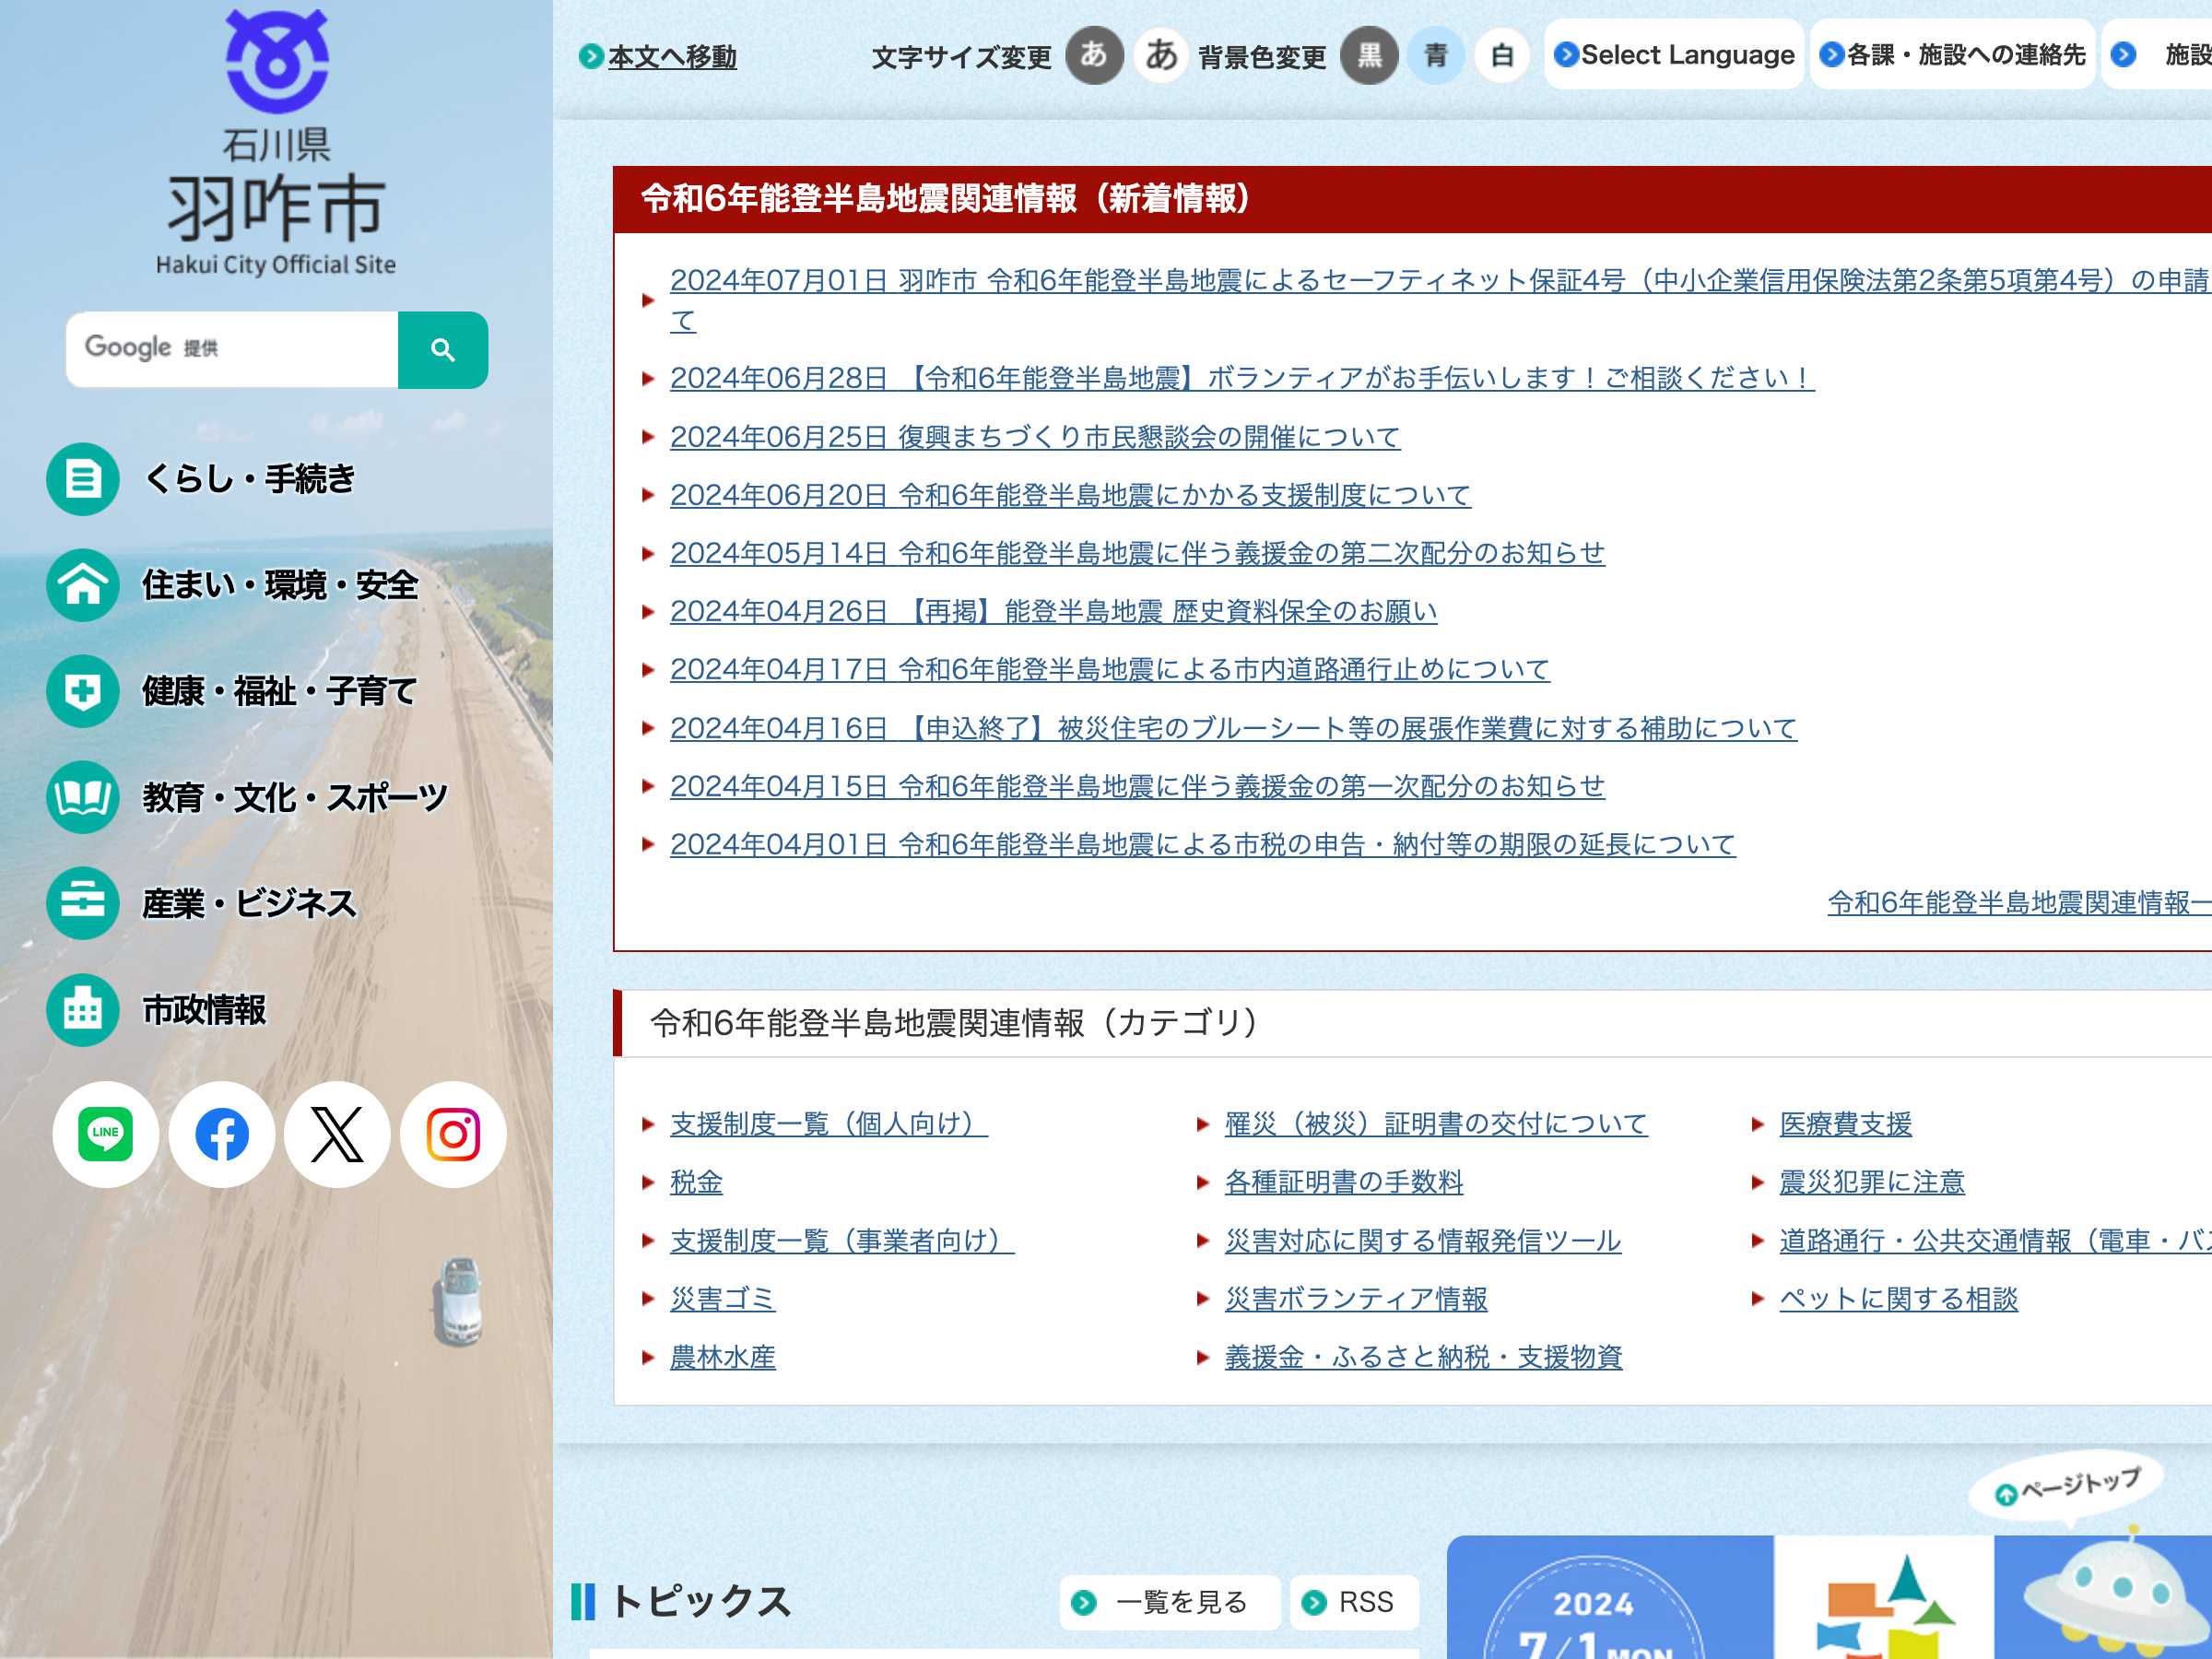Open ブルーシート等の展張作業費 補助 link
Viewport: 2212px width, 1659px height.
(1233, 728)
